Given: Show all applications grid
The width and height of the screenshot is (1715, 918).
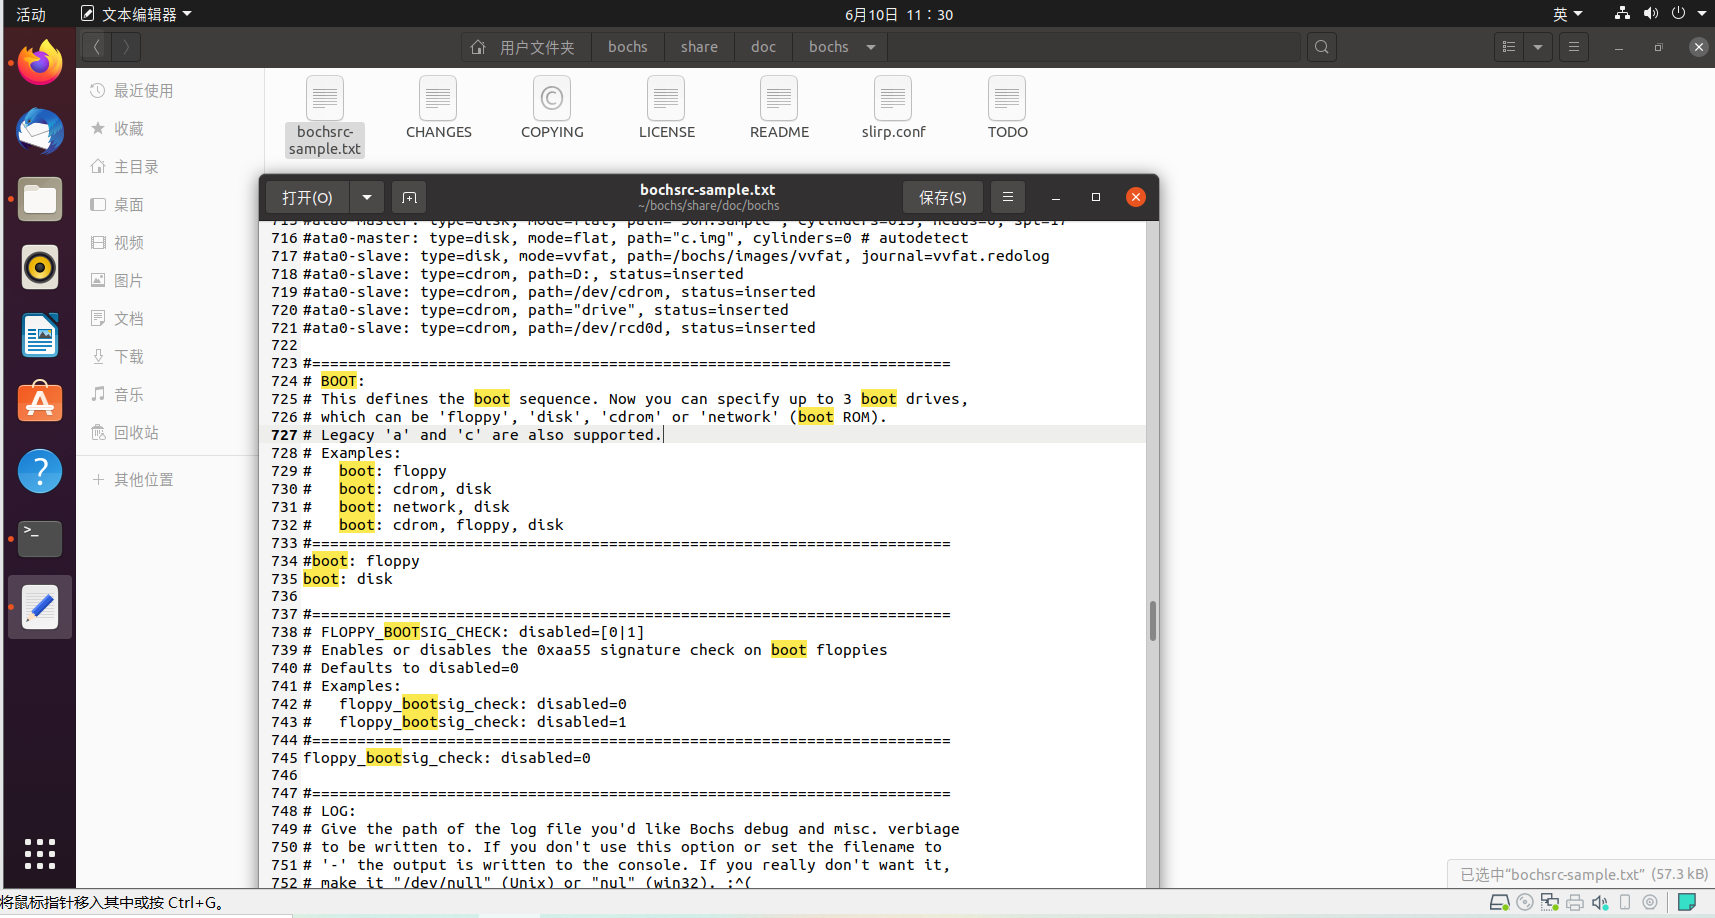Looking at the screenshot, I should coord(40,853).
